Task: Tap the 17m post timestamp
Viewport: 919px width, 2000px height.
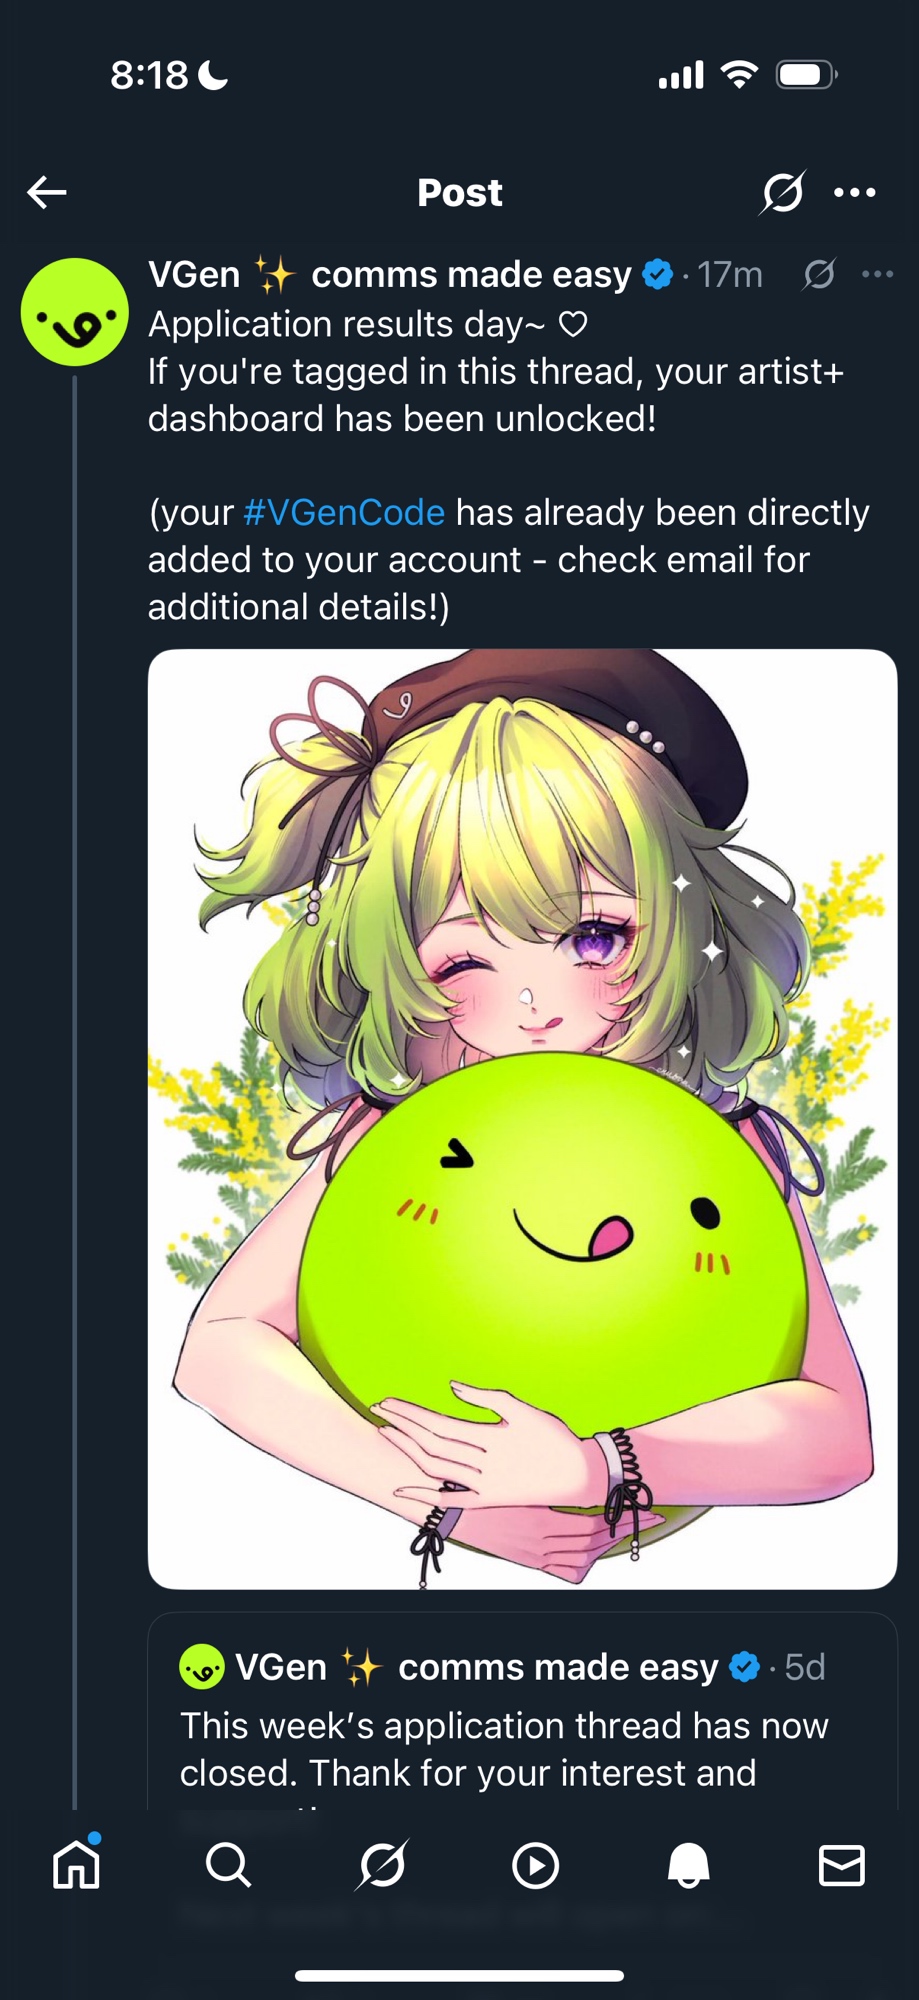Action: coord(730,274)
